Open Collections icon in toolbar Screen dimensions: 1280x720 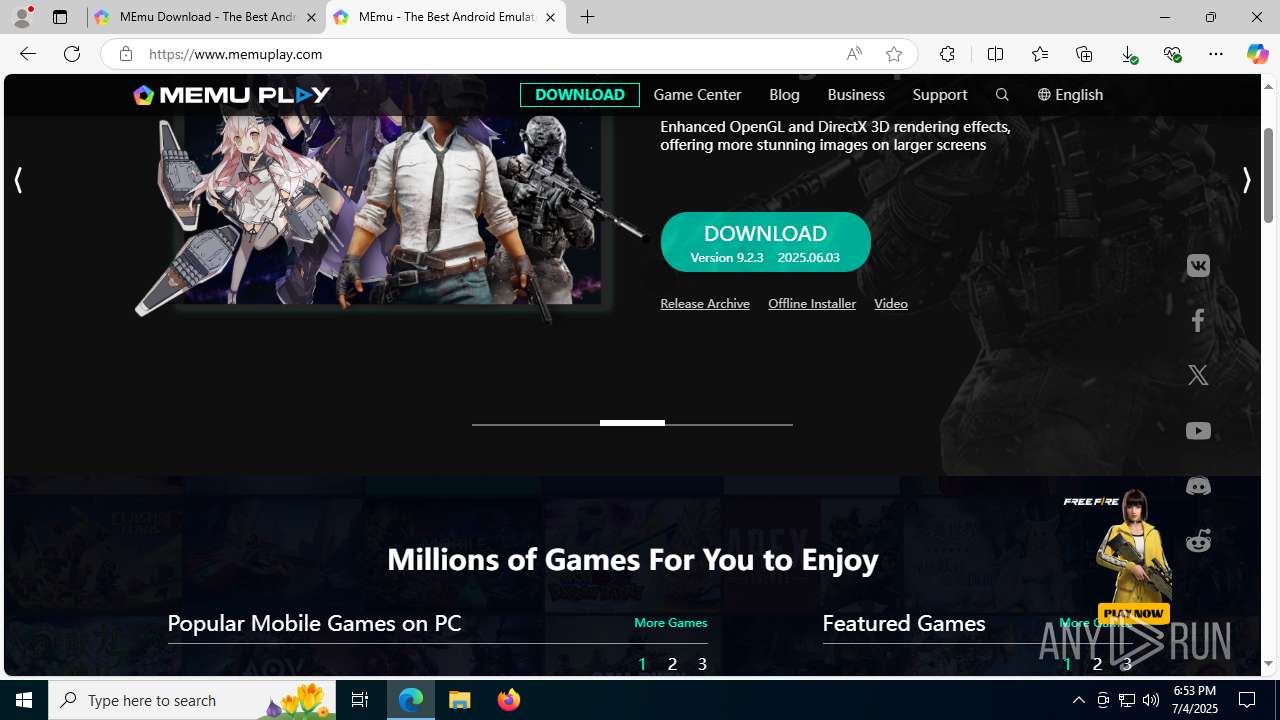tap(1084, 54)
